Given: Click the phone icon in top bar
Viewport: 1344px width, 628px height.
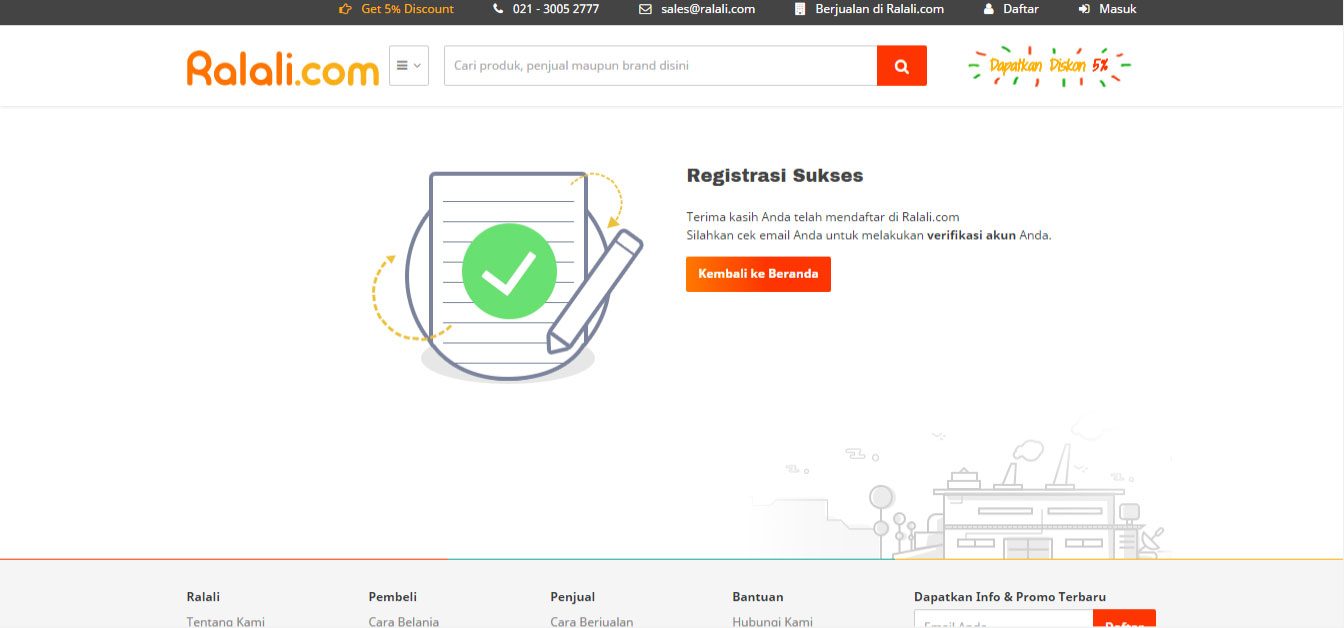Looking at the screenshot, I should [x=498, y=9].
